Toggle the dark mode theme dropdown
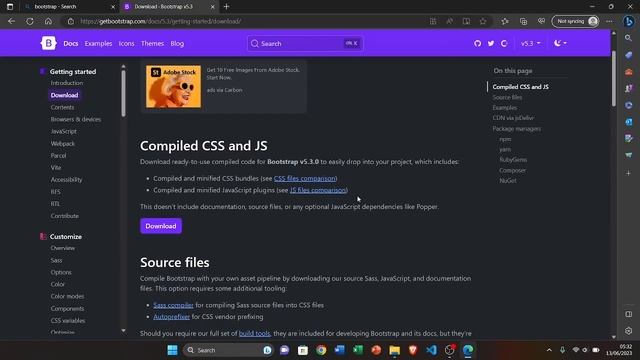The height and width of the screenshot is (360, 640). click(560, 43)
